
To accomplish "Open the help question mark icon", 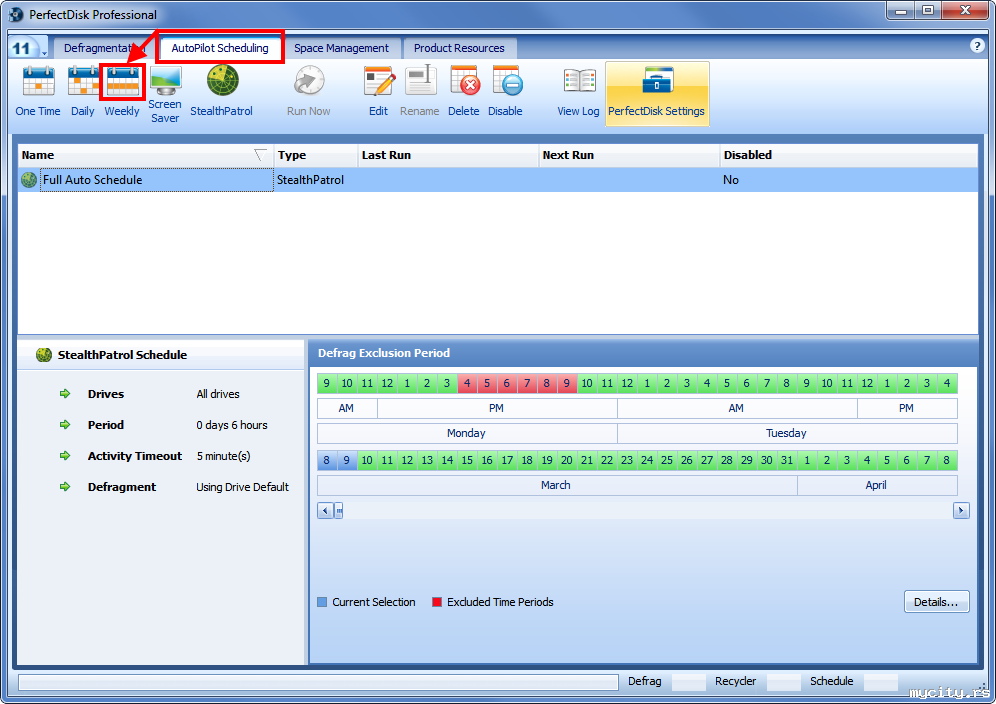I will point(977,46).
